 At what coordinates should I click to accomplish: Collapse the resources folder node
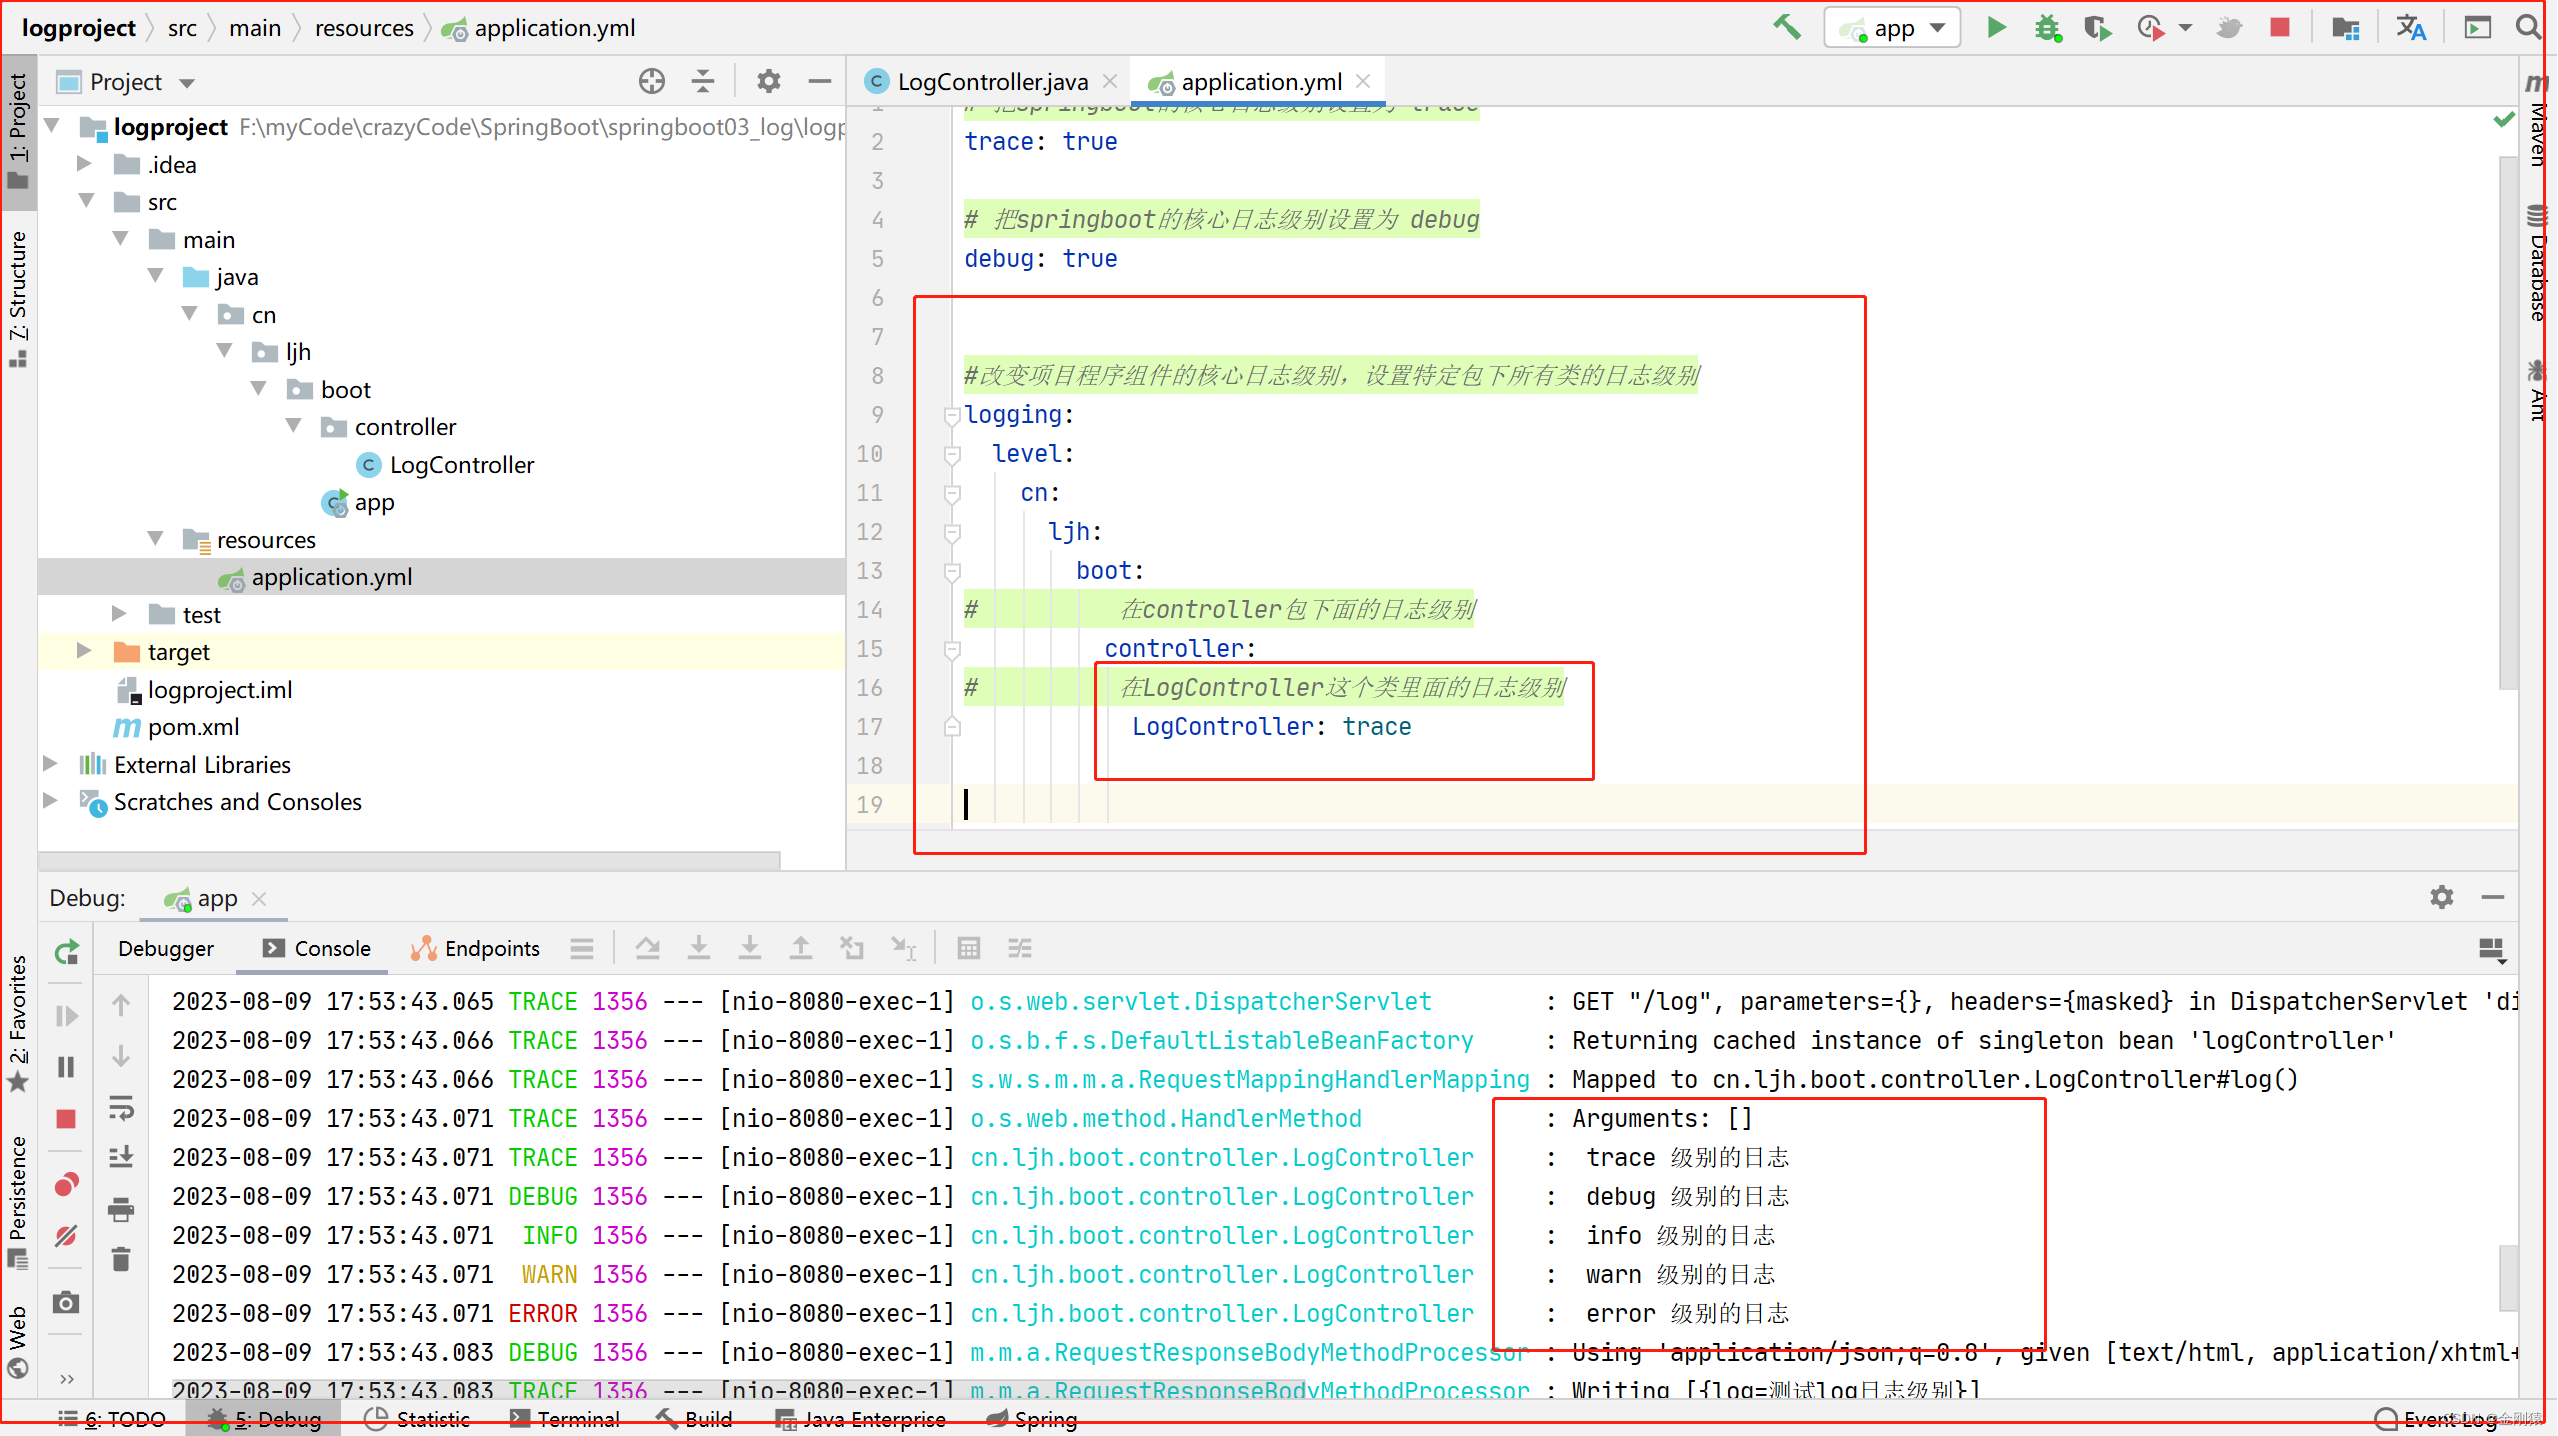point(156,539)
